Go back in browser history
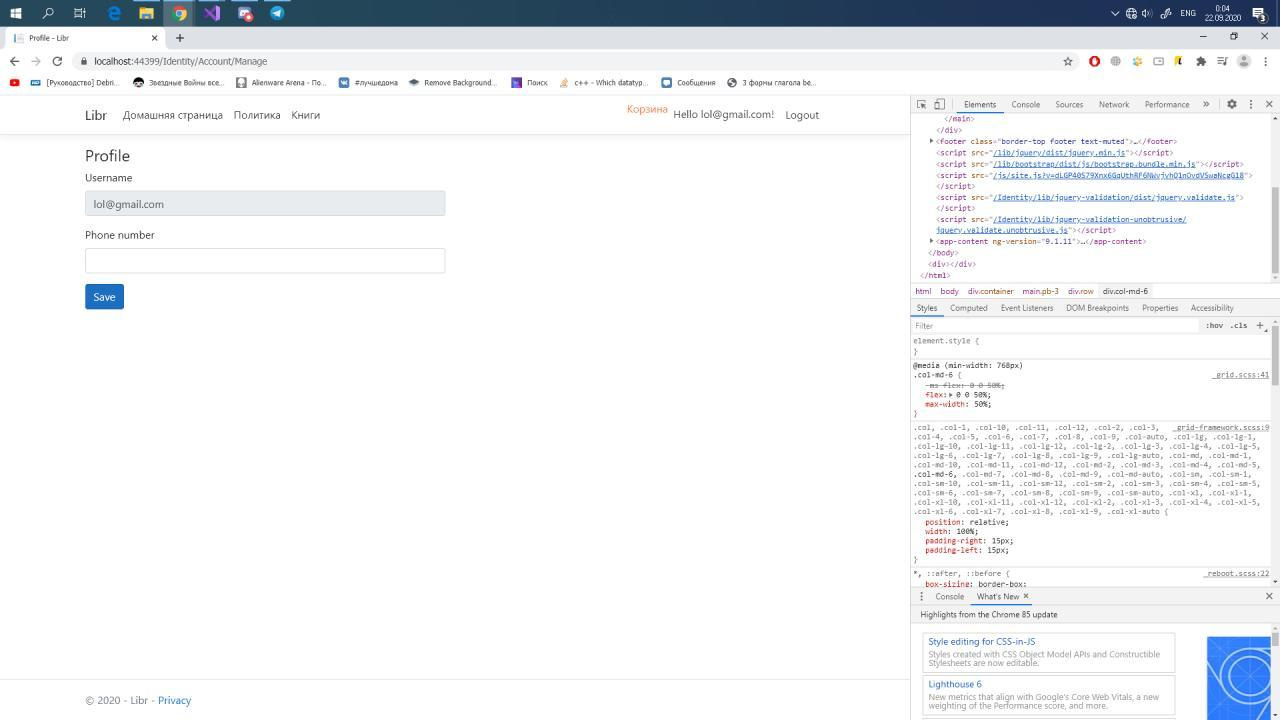The image size is (1280, 720). coord(14,61)
